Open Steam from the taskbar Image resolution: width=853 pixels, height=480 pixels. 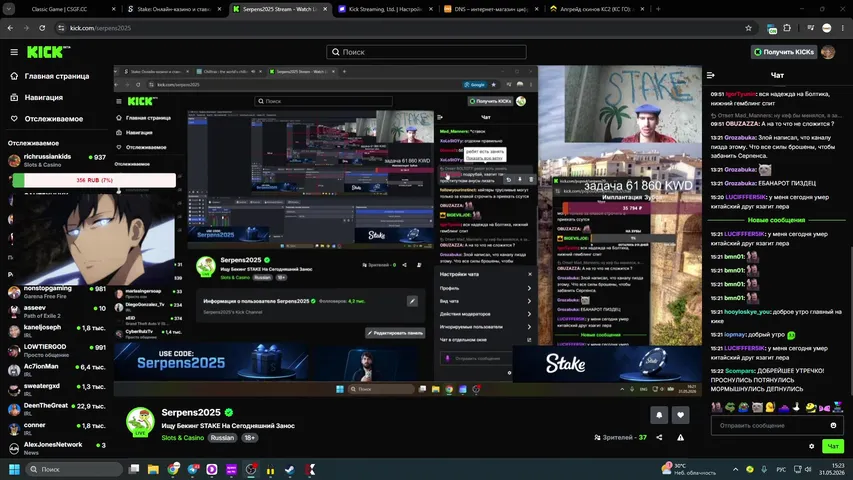[x=290, y=469]
